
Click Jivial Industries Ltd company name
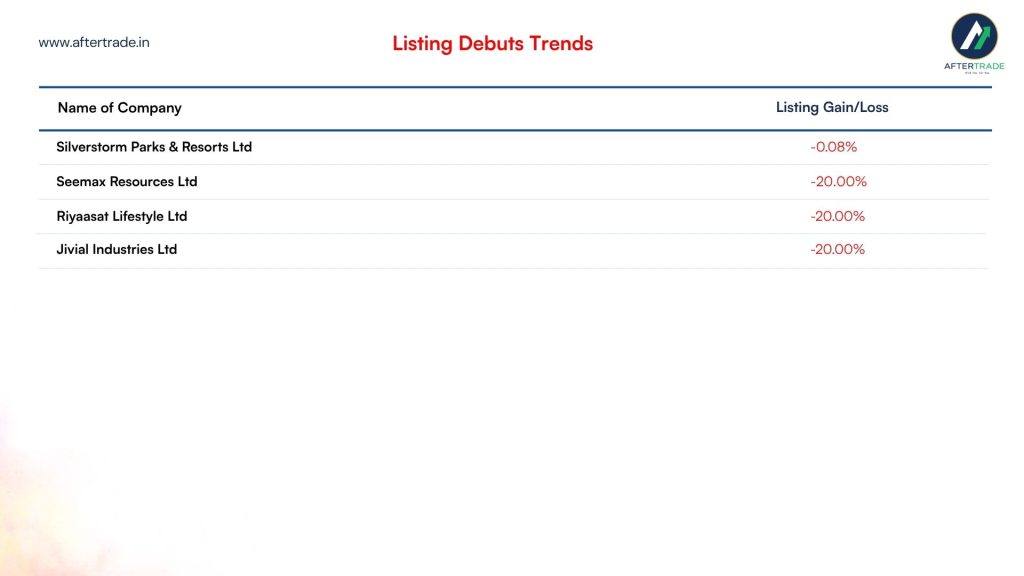point(116,249)
